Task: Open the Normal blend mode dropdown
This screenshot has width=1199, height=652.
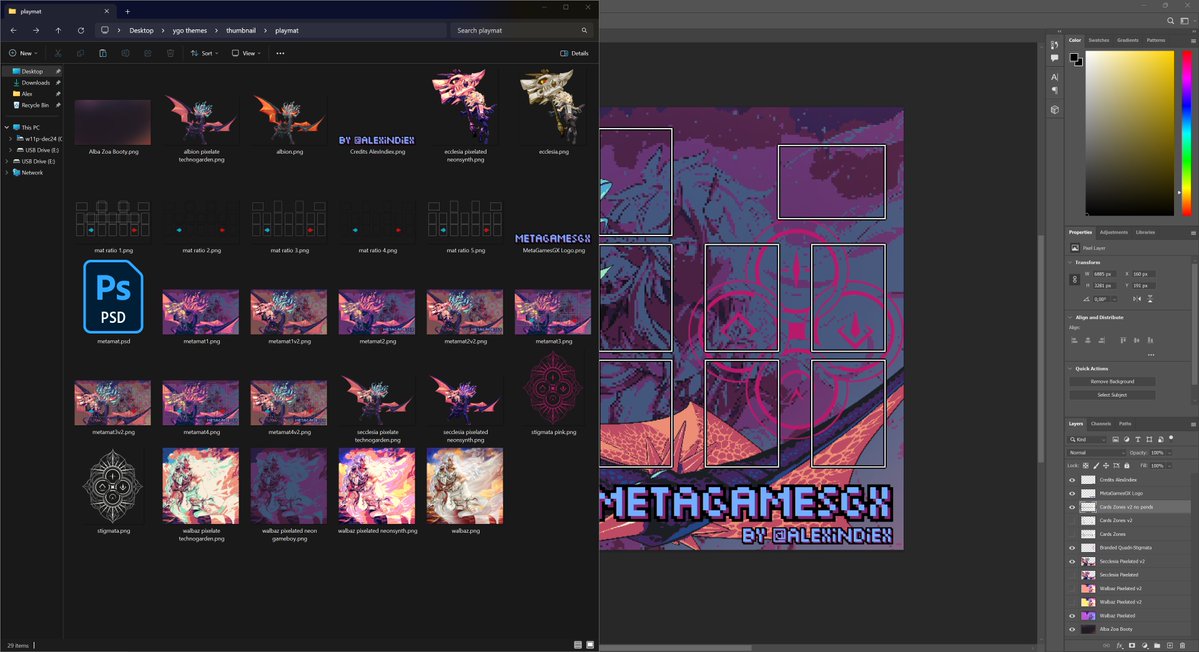Action: click(1097, 453)
